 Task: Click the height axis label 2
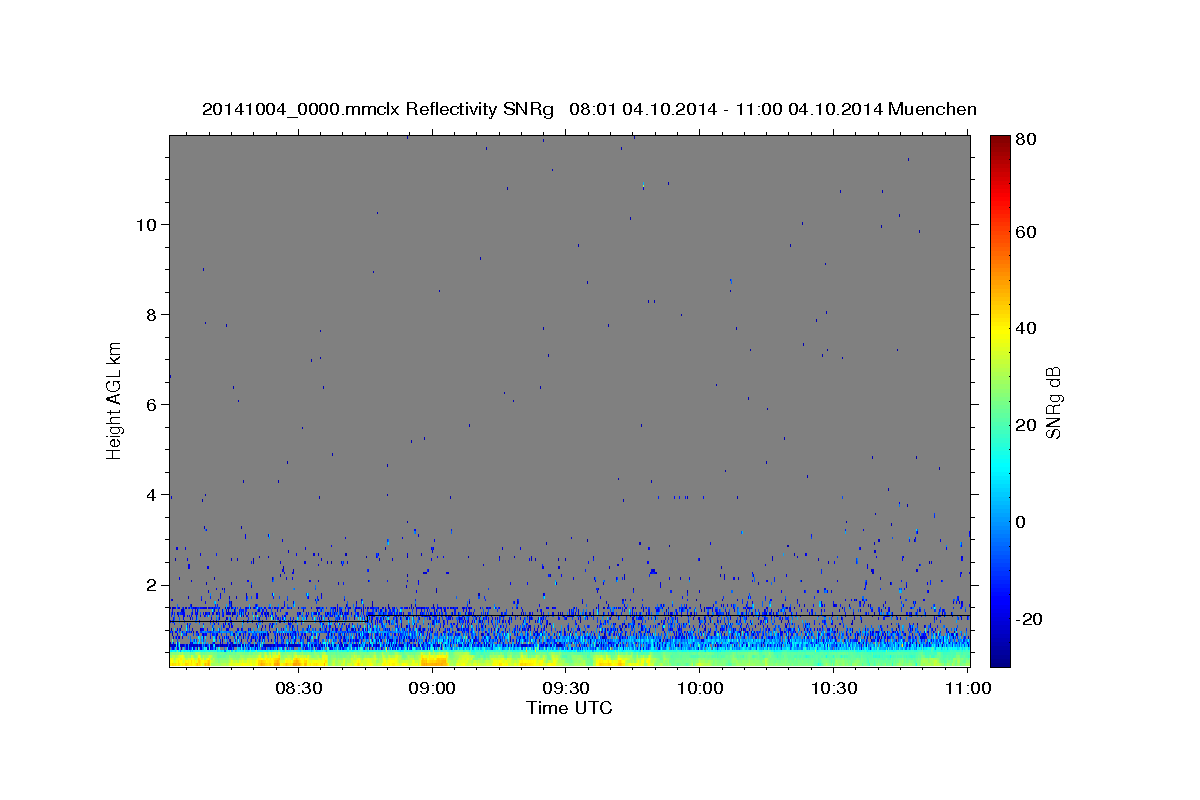point(151,585)
